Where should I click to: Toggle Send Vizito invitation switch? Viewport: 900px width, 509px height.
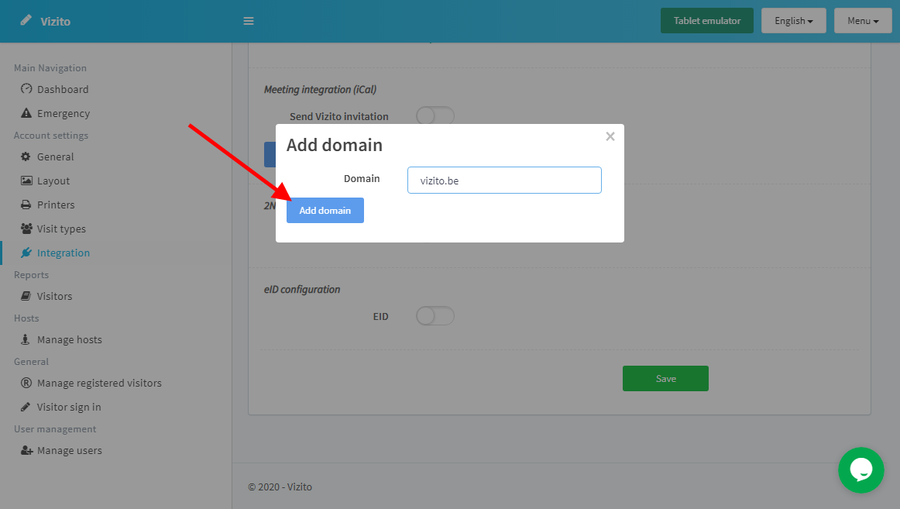click(435, 116)
